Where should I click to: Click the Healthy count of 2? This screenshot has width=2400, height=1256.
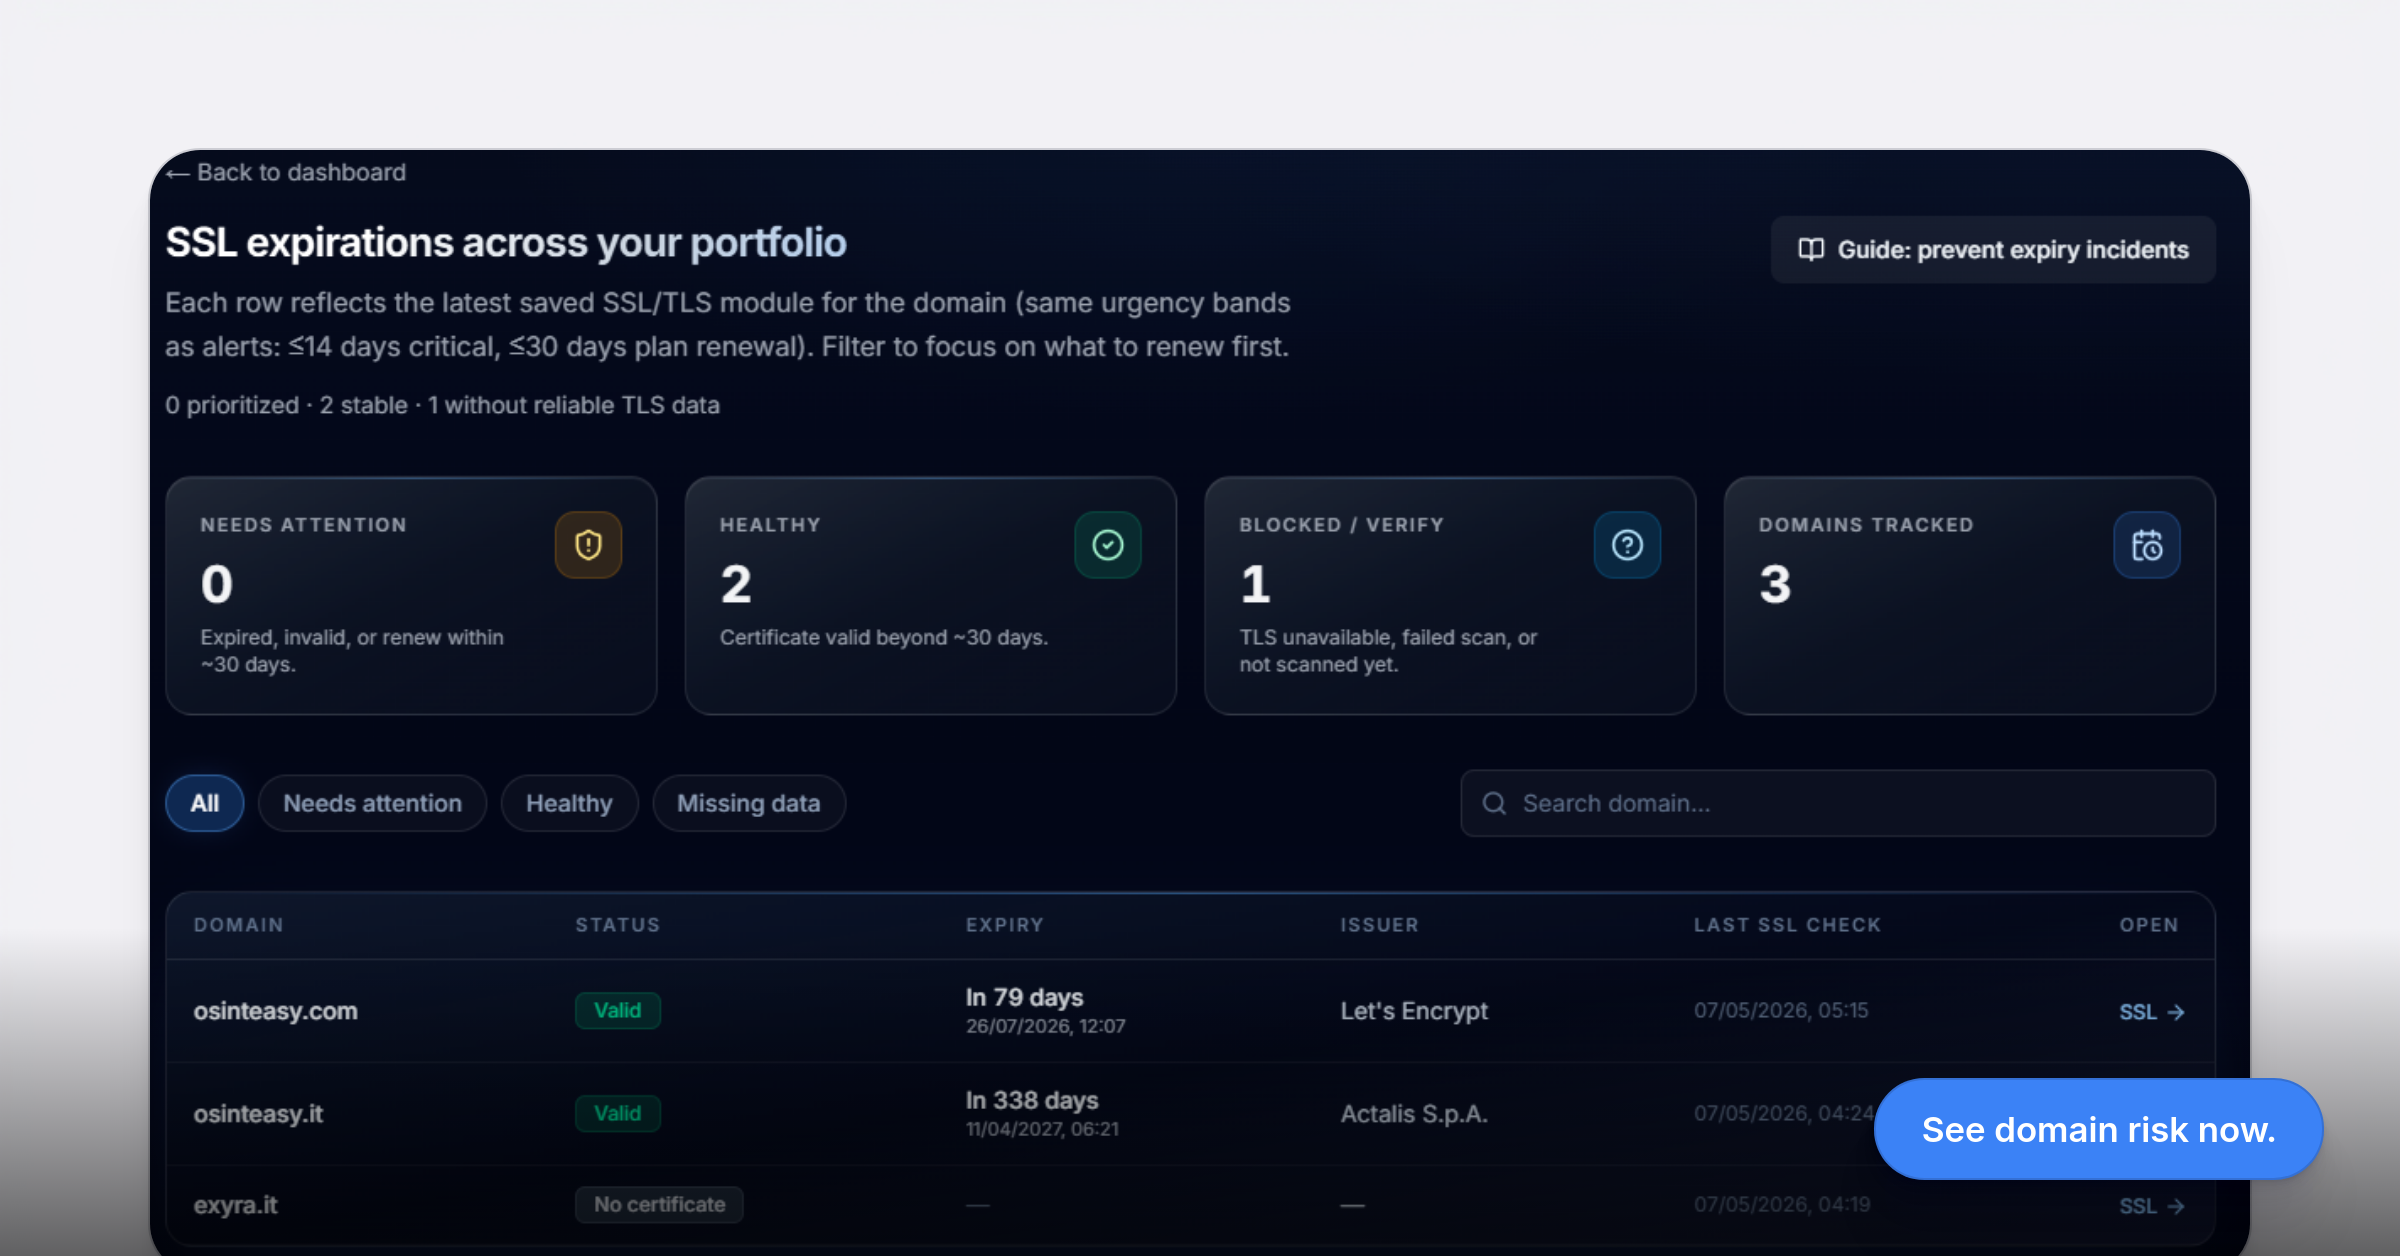(736, 584)
